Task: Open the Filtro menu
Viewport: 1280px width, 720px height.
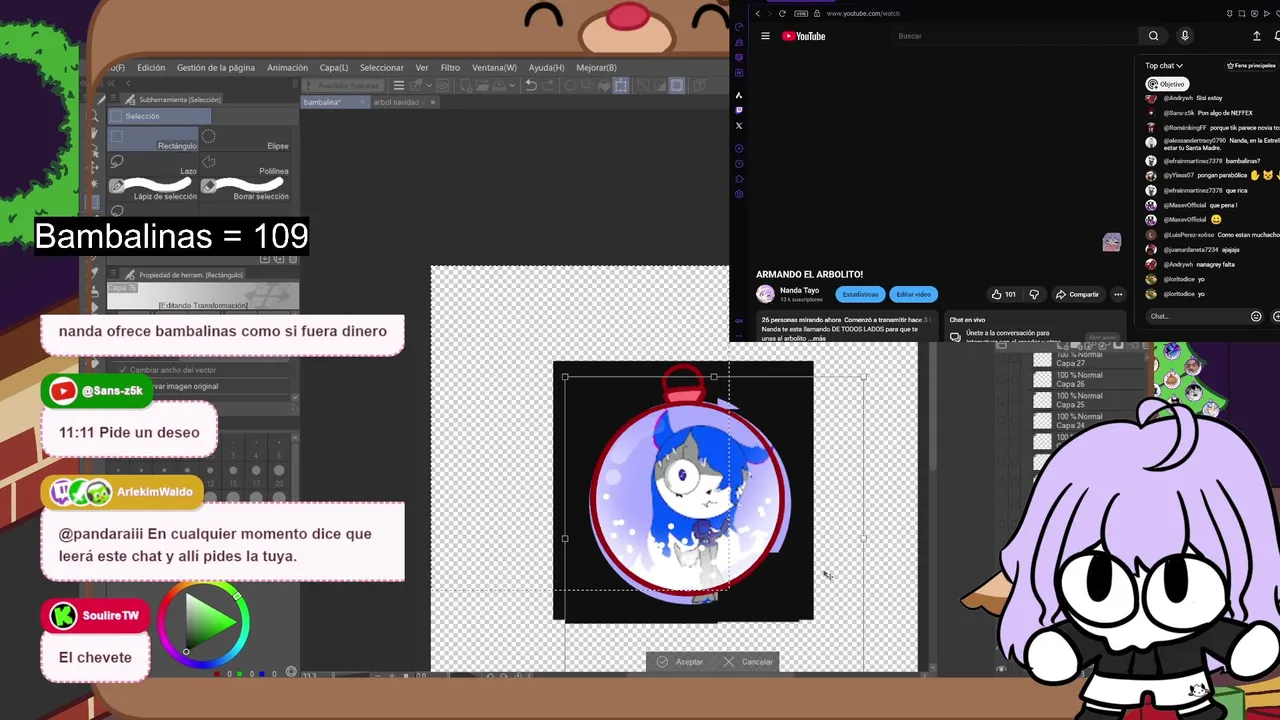Action: pos(450,68)
